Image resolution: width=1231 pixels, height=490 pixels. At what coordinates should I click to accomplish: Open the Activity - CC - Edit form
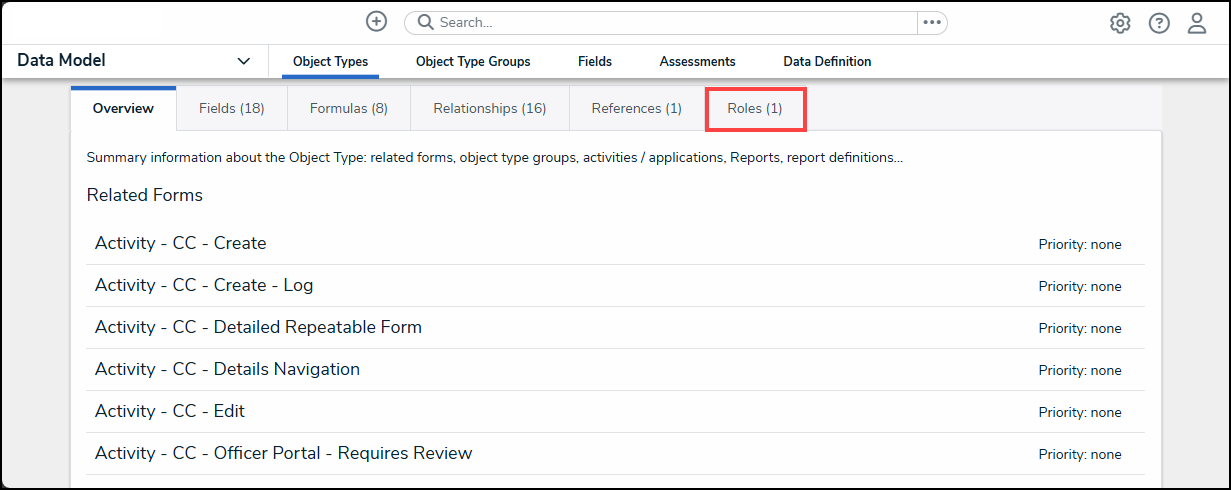point(169,411)
